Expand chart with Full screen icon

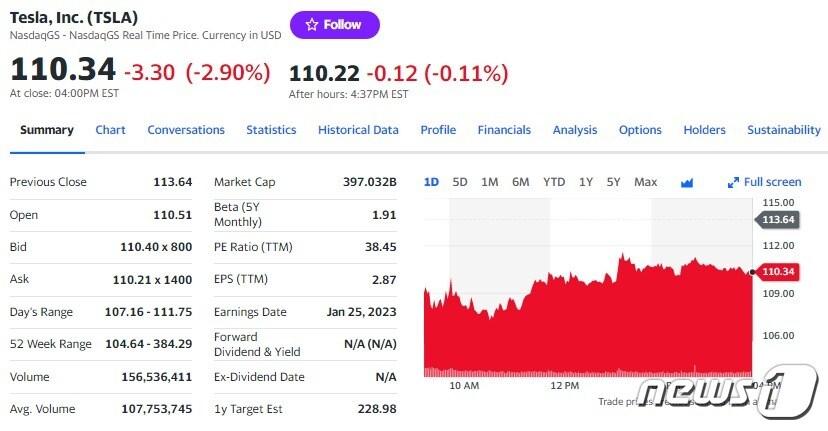(765, 182)
